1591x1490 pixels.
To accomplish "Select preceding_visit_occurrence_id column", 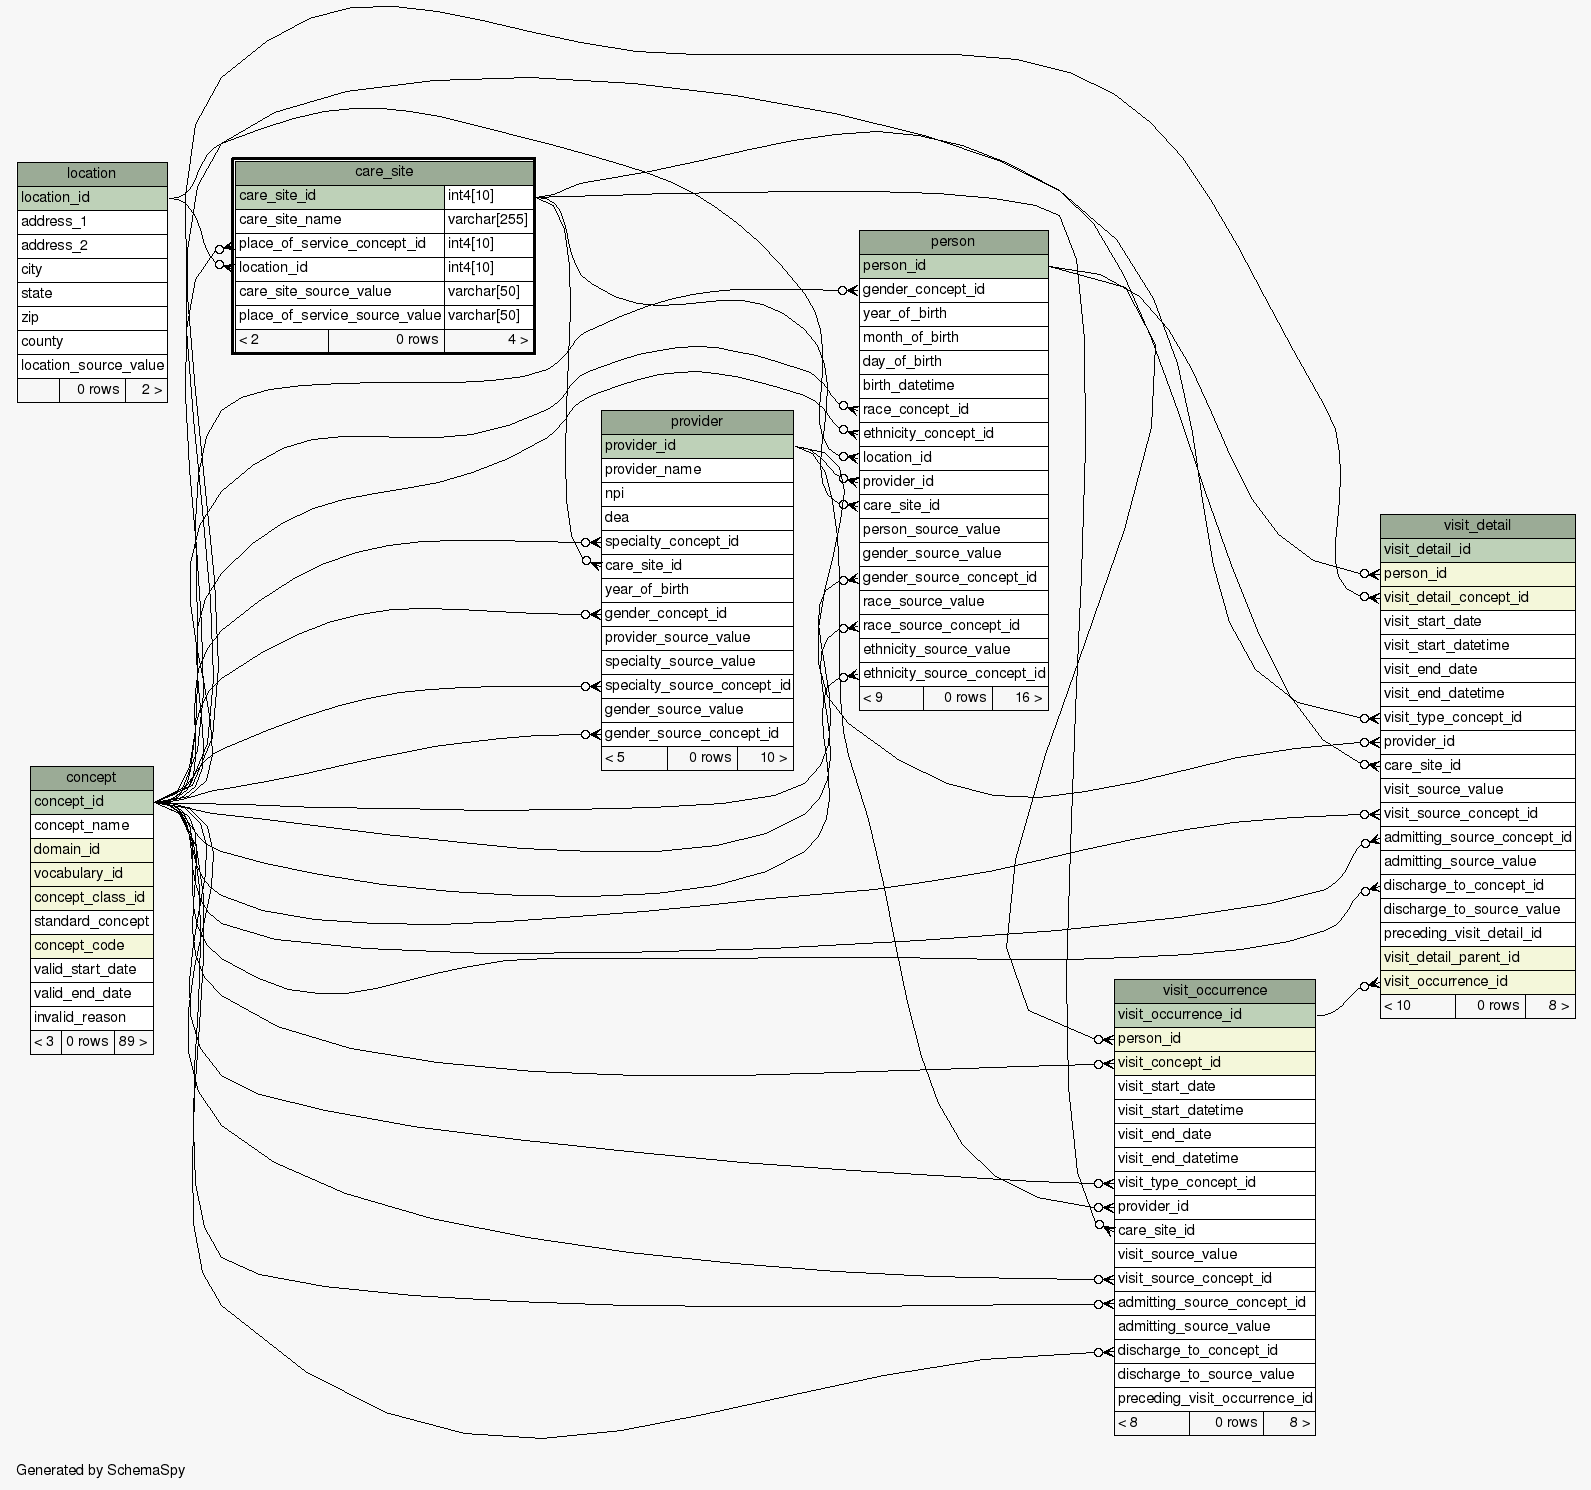I will 1214,1399.
